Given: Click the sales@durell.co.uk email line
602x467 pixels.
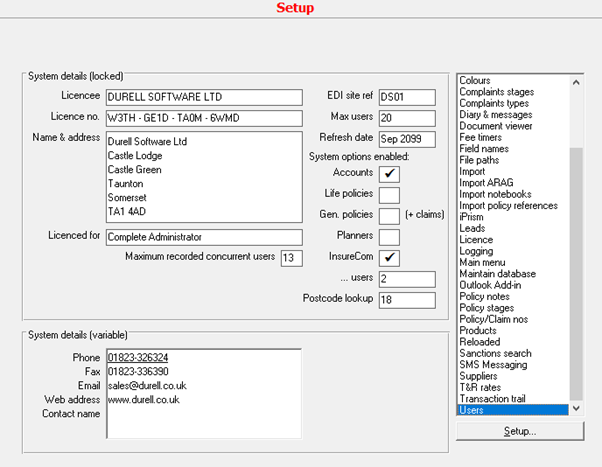Looking at the screenshot, I should 147,386.
